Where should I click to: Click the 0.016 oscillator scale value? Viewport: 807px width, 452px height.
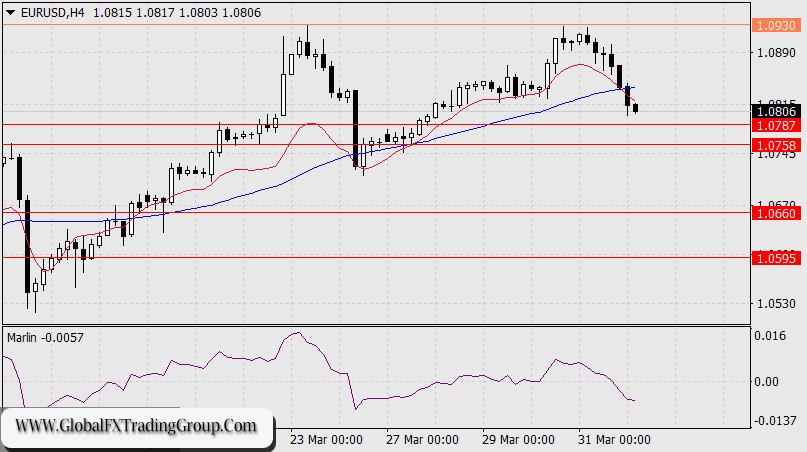coord(770,336)
